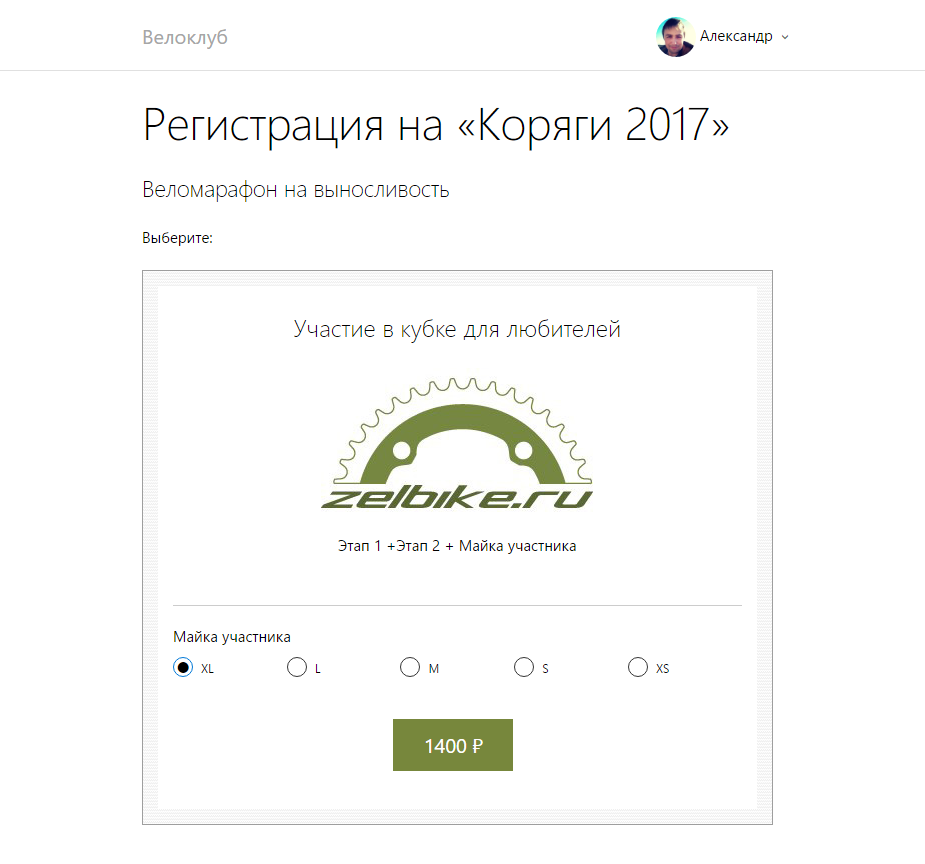Click the «Выберите:» prompt text

pyautogui.click(x=177, y=238)
